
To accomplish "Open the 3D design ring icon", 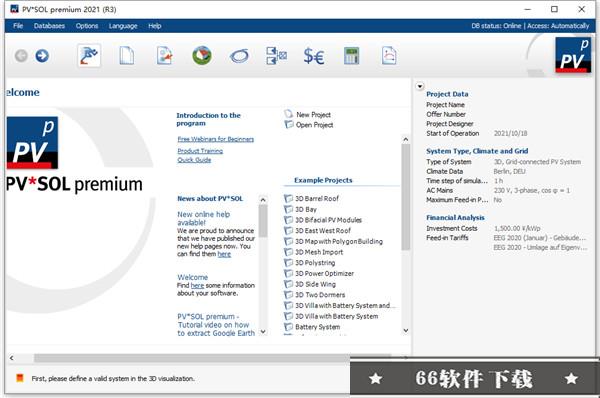I will pos(239,56).
